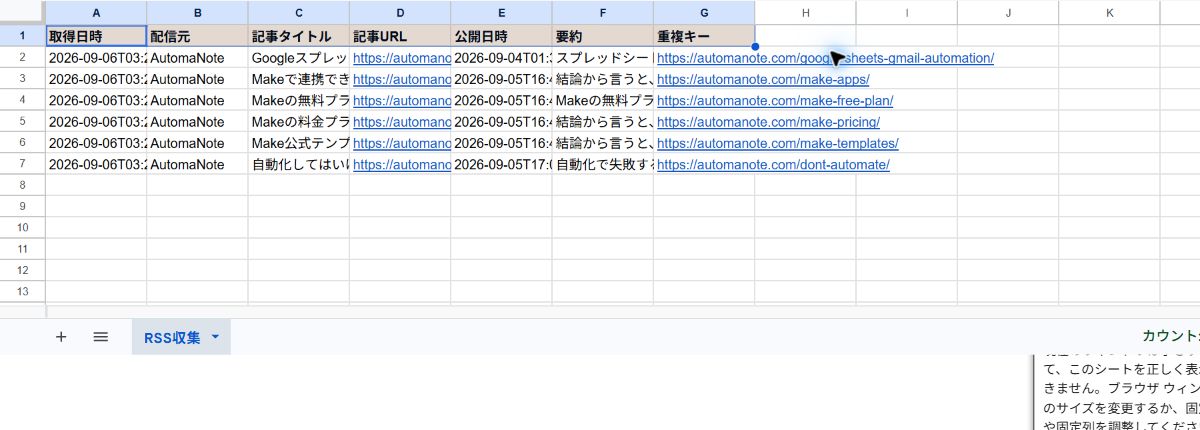Screen dimensions: 1200x430
Task: Expand the RSS収集 tab dropdown arrow
Action: point(215,337)
